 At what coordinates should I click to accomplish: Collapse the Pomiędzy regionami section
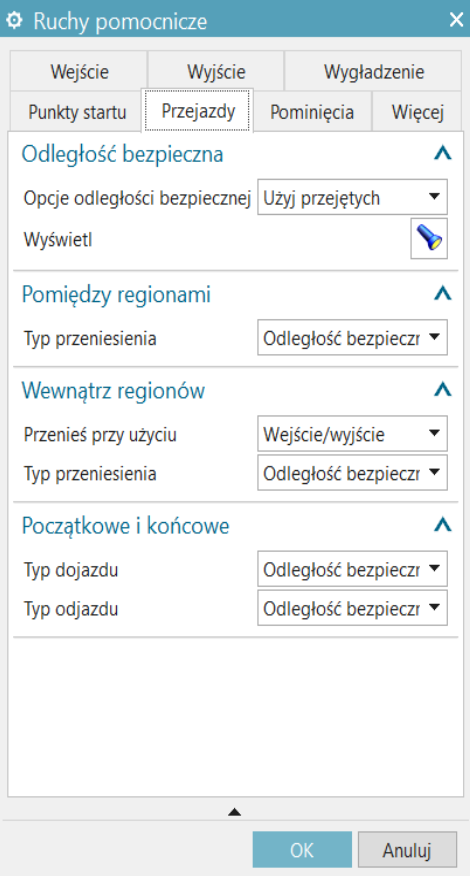point(443,294)
